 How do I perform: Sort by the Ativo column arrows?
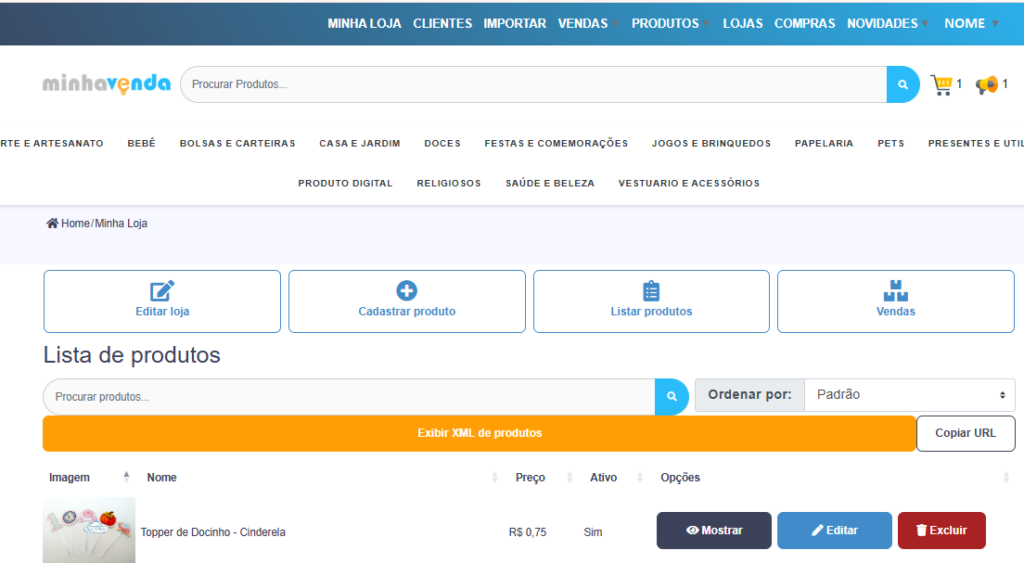[x=640, y=477]
